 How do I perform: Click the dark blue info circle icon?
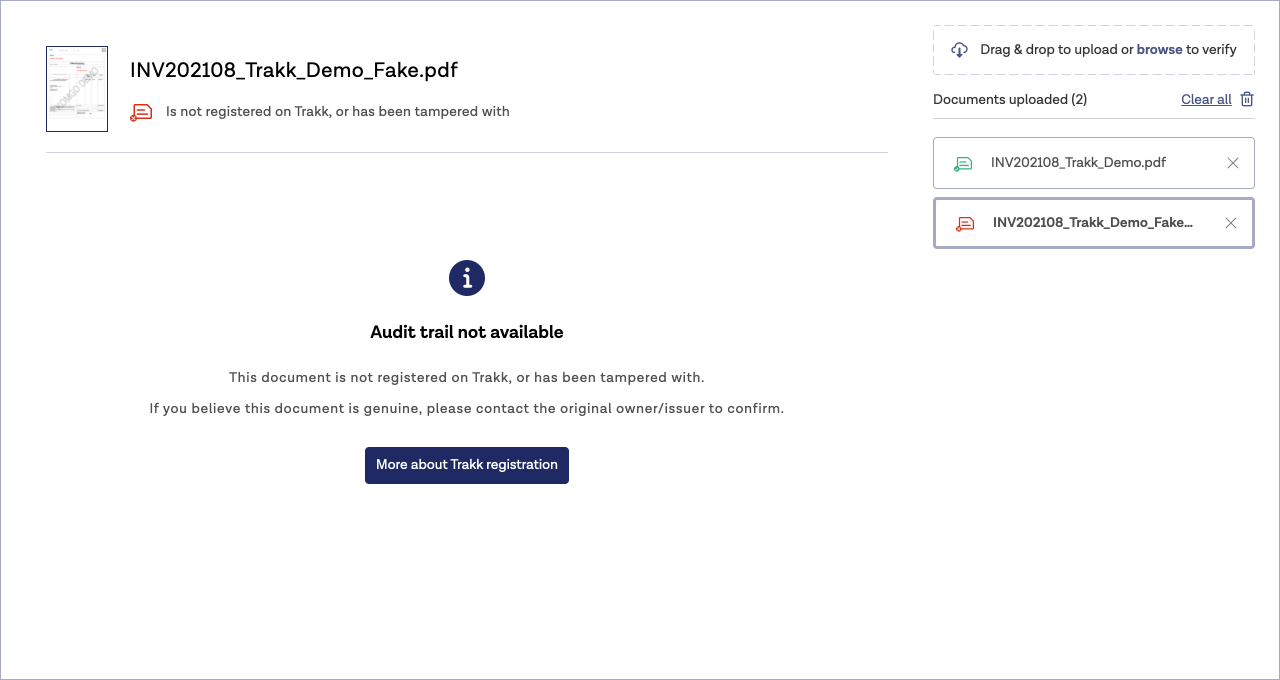[x=467, y=278]
